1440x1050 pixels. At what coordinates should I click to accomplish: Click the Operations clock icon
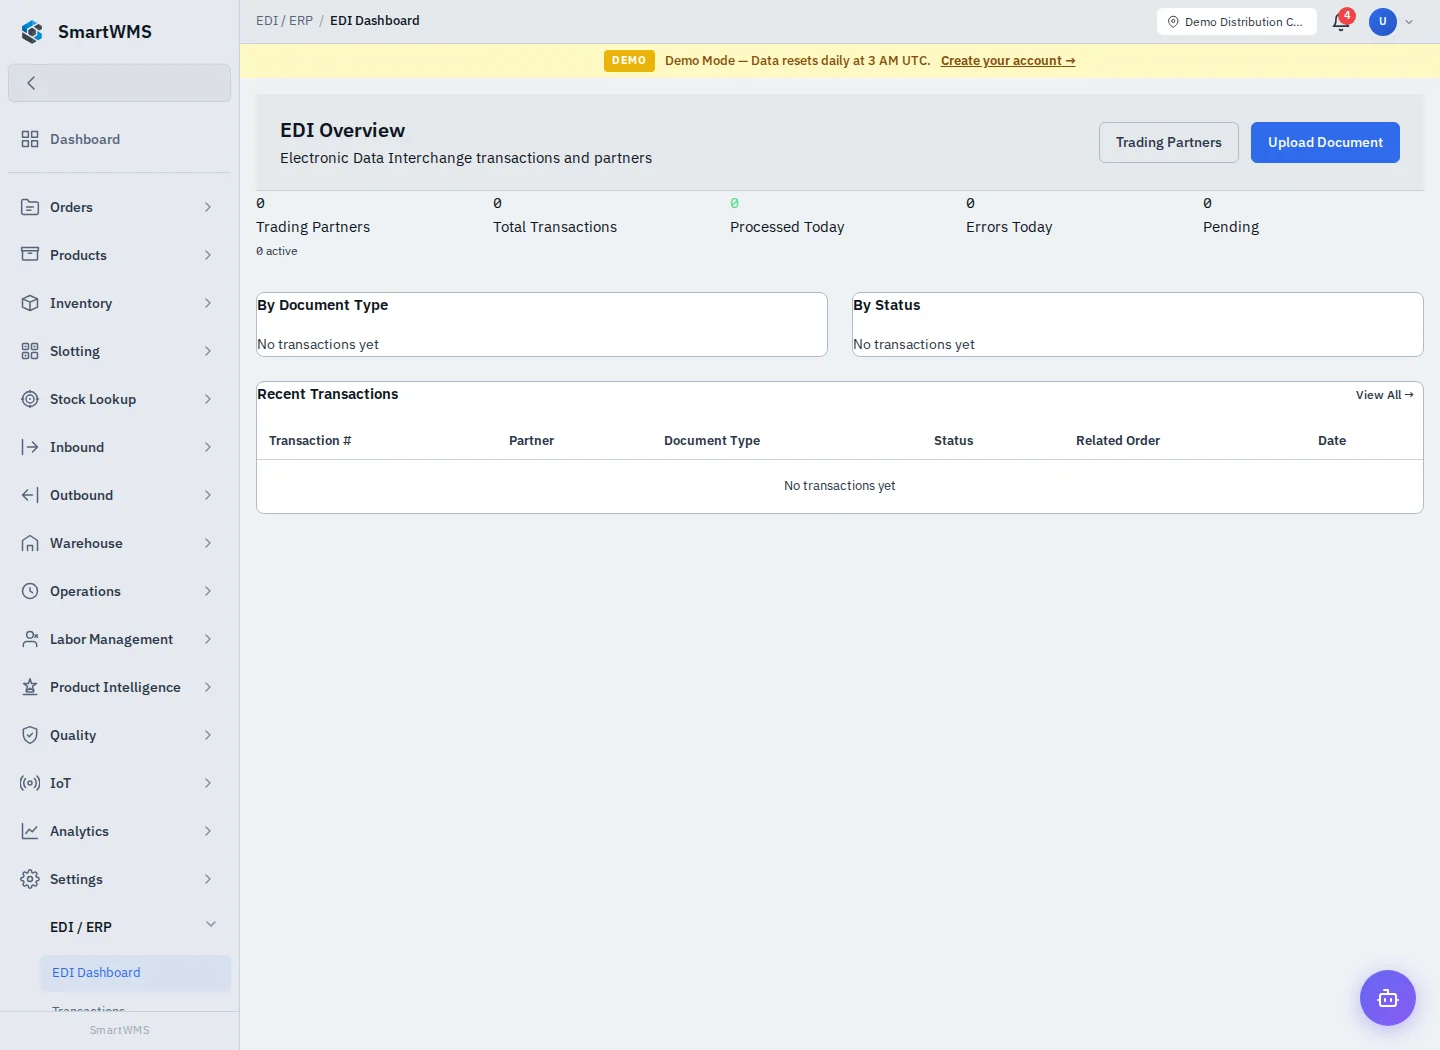pos(30,591)
